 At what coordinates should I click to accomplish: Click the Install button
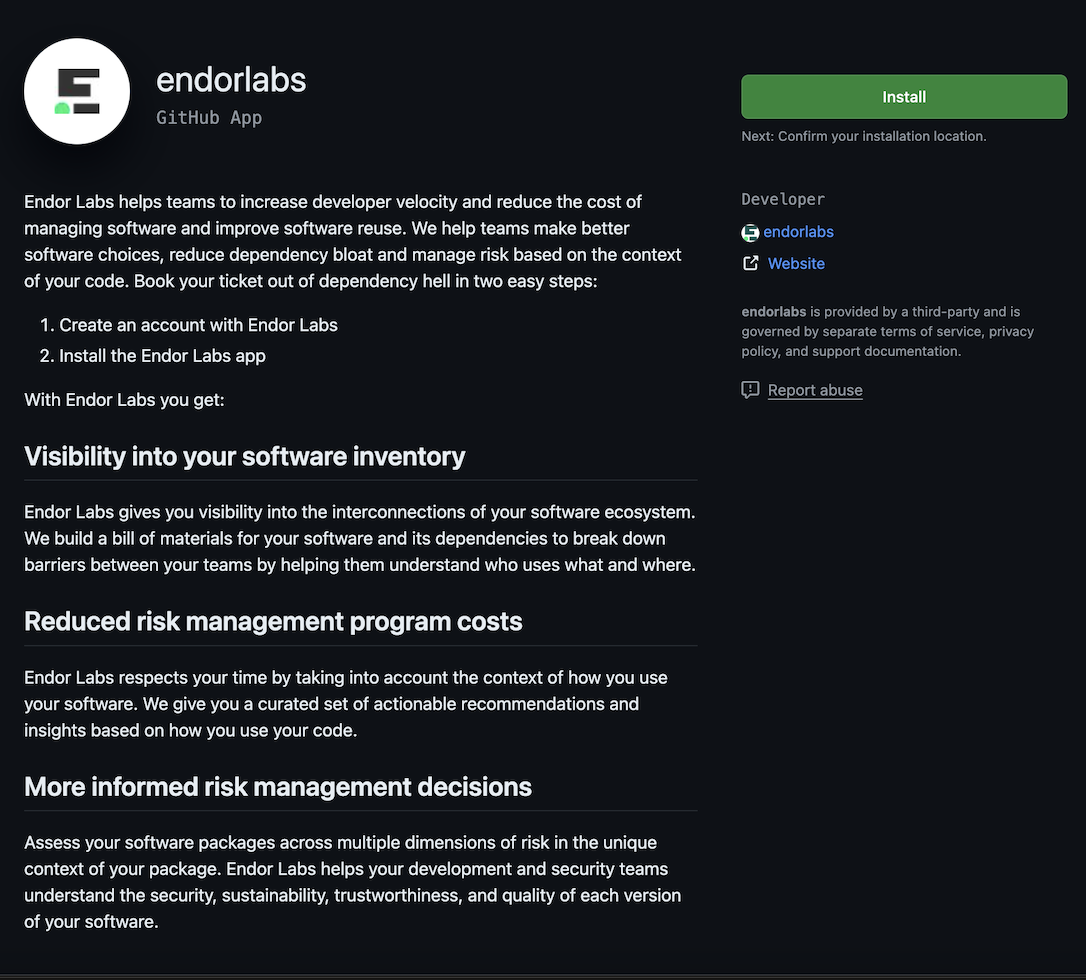coord(903,96)
